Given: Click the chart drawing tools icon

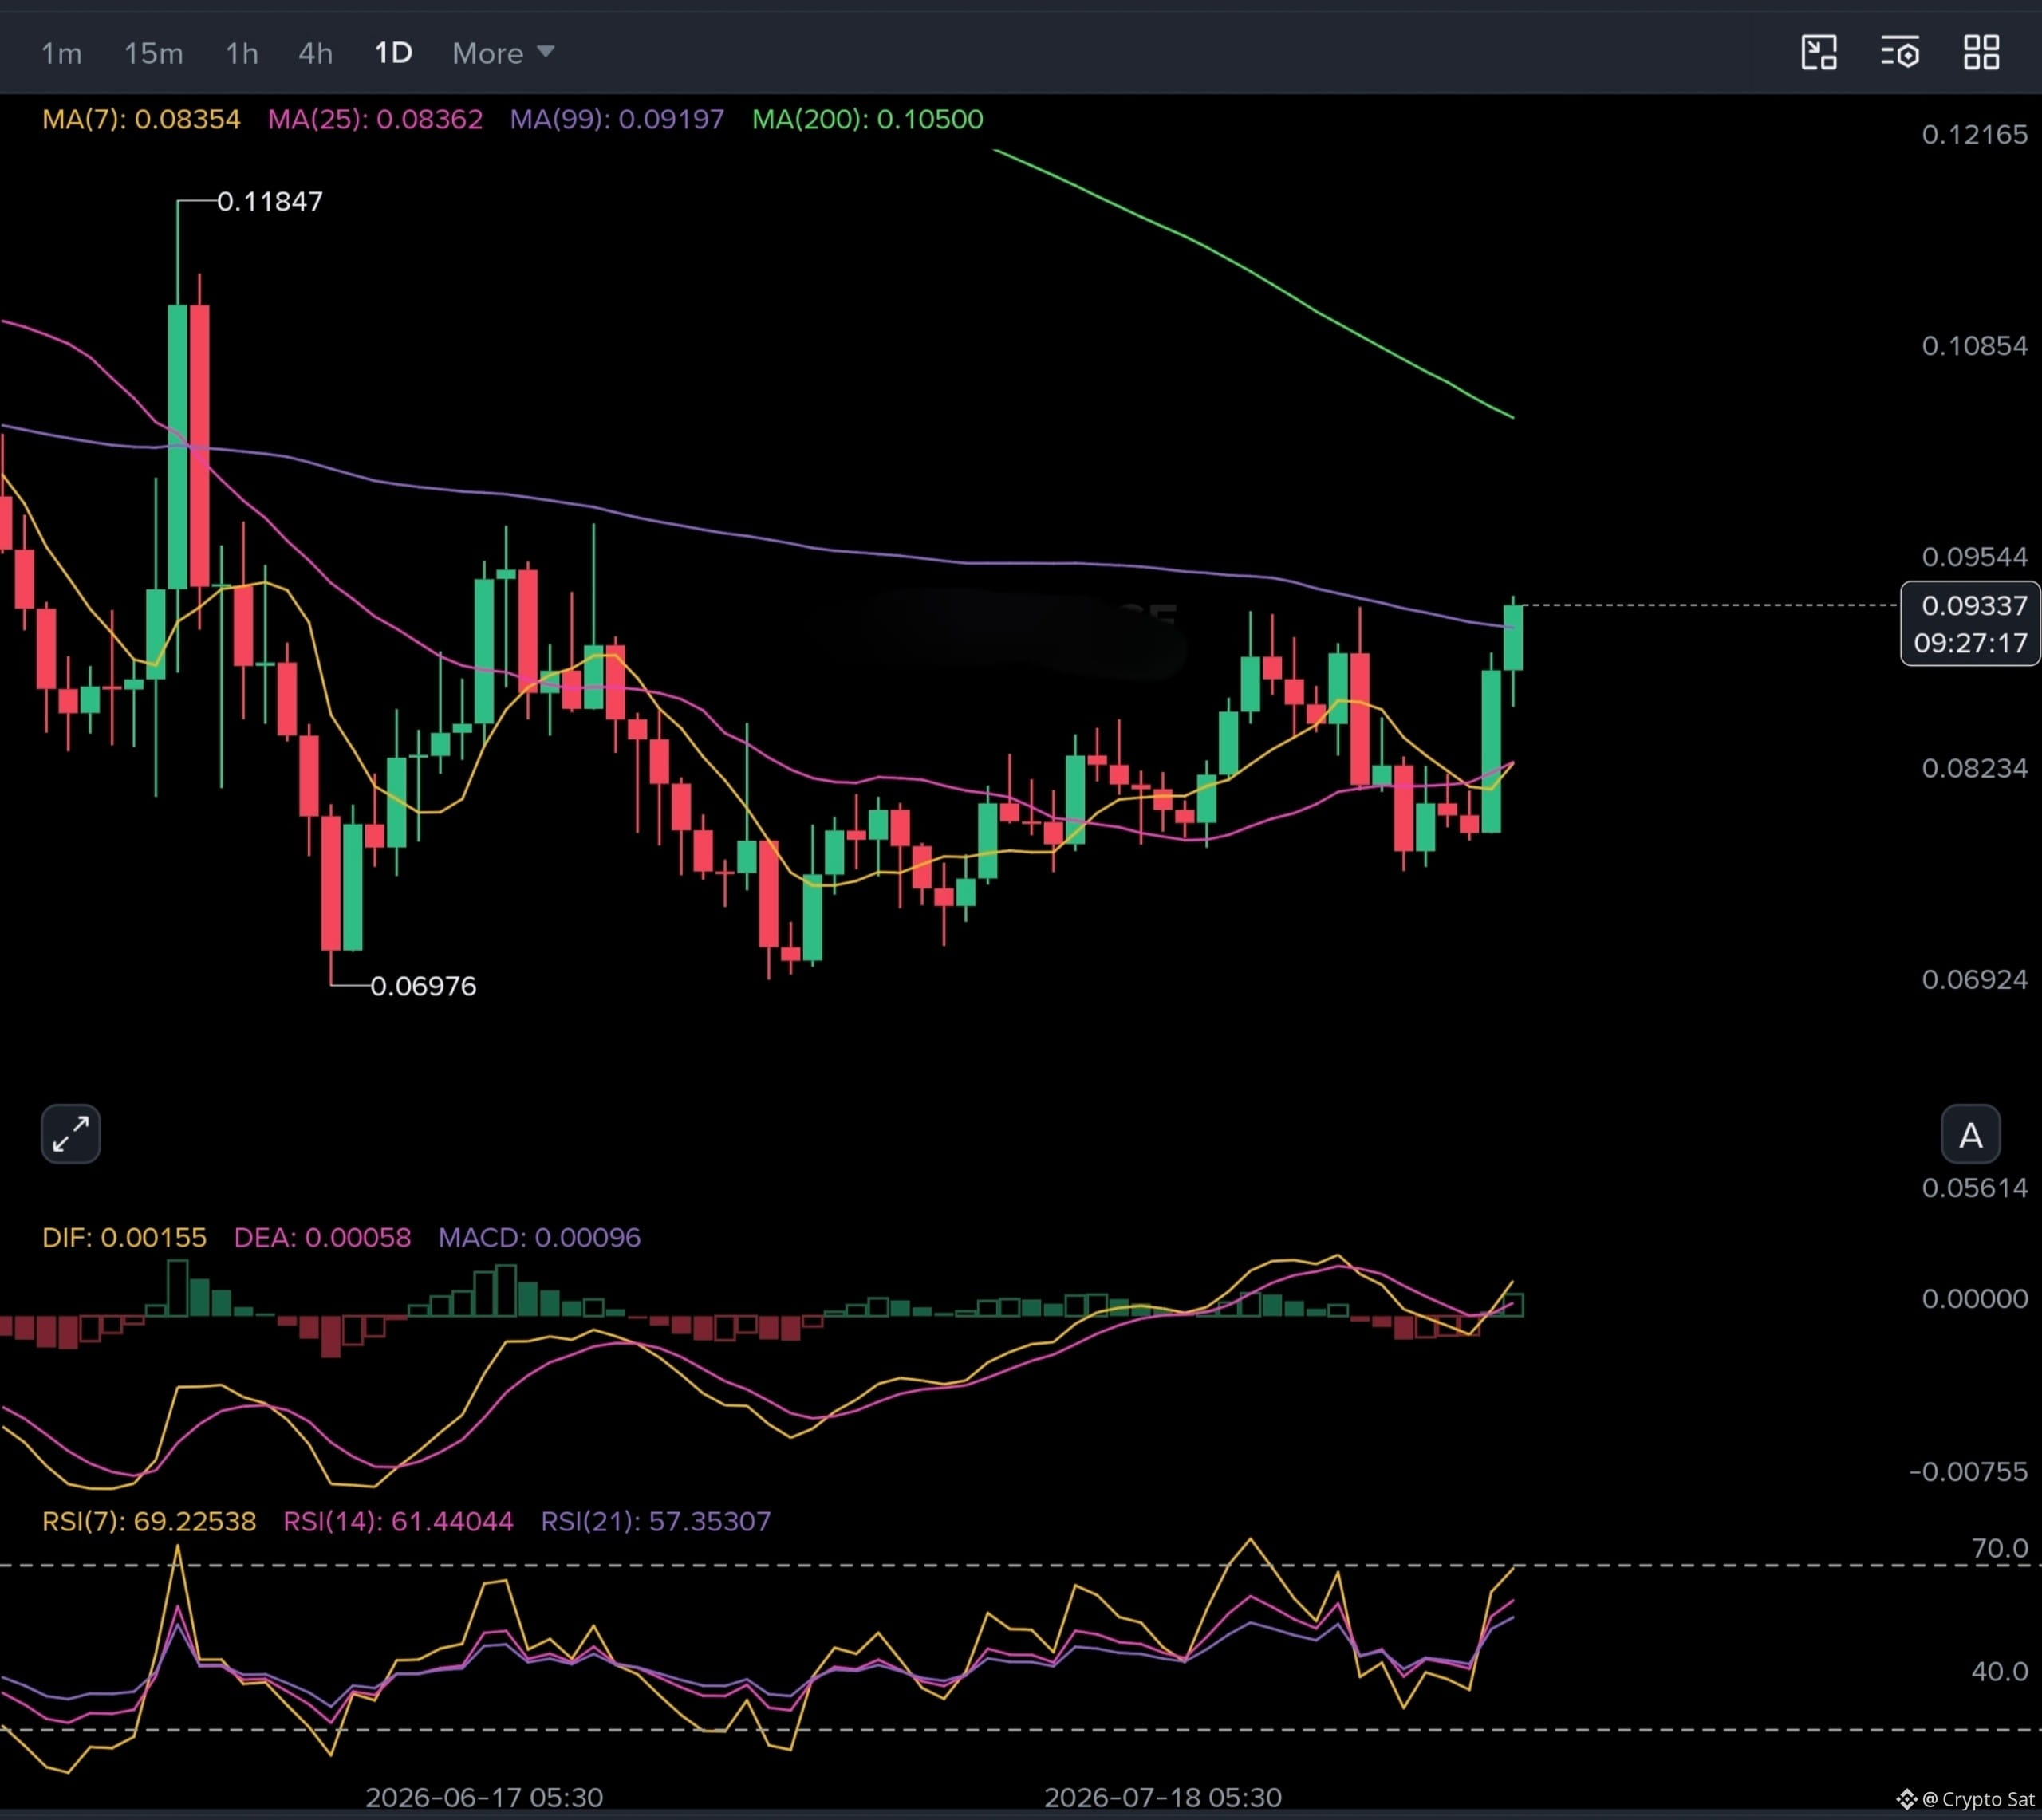Looking at the screenshot, I should click(x=1819, y=52).
